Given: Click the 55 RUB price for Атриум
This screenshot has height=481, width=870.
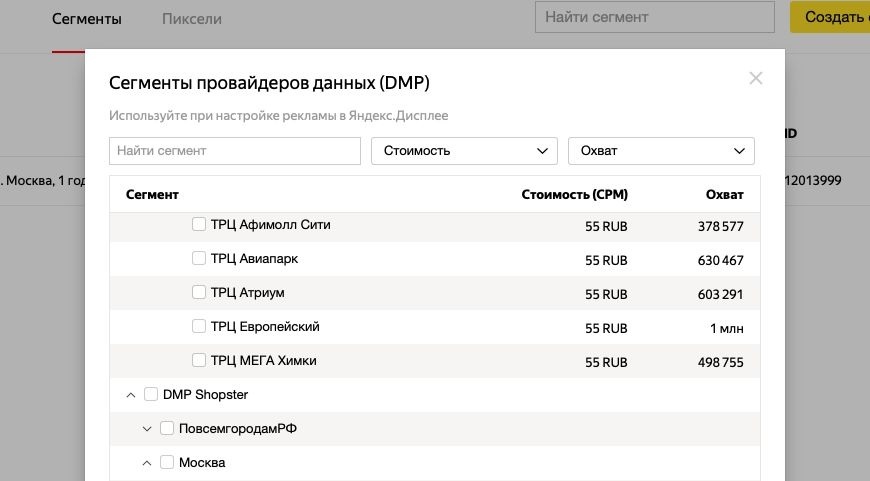Looking at the screenshot, I should (606, 294).
